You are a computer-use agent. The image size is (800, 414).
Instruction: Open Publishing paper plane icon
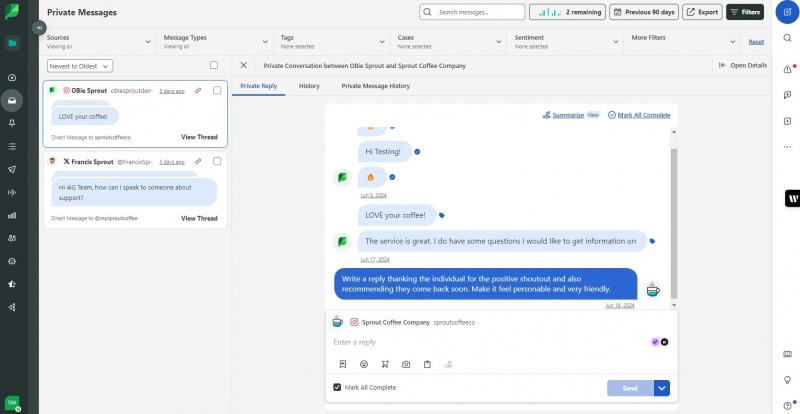(12, 169)
